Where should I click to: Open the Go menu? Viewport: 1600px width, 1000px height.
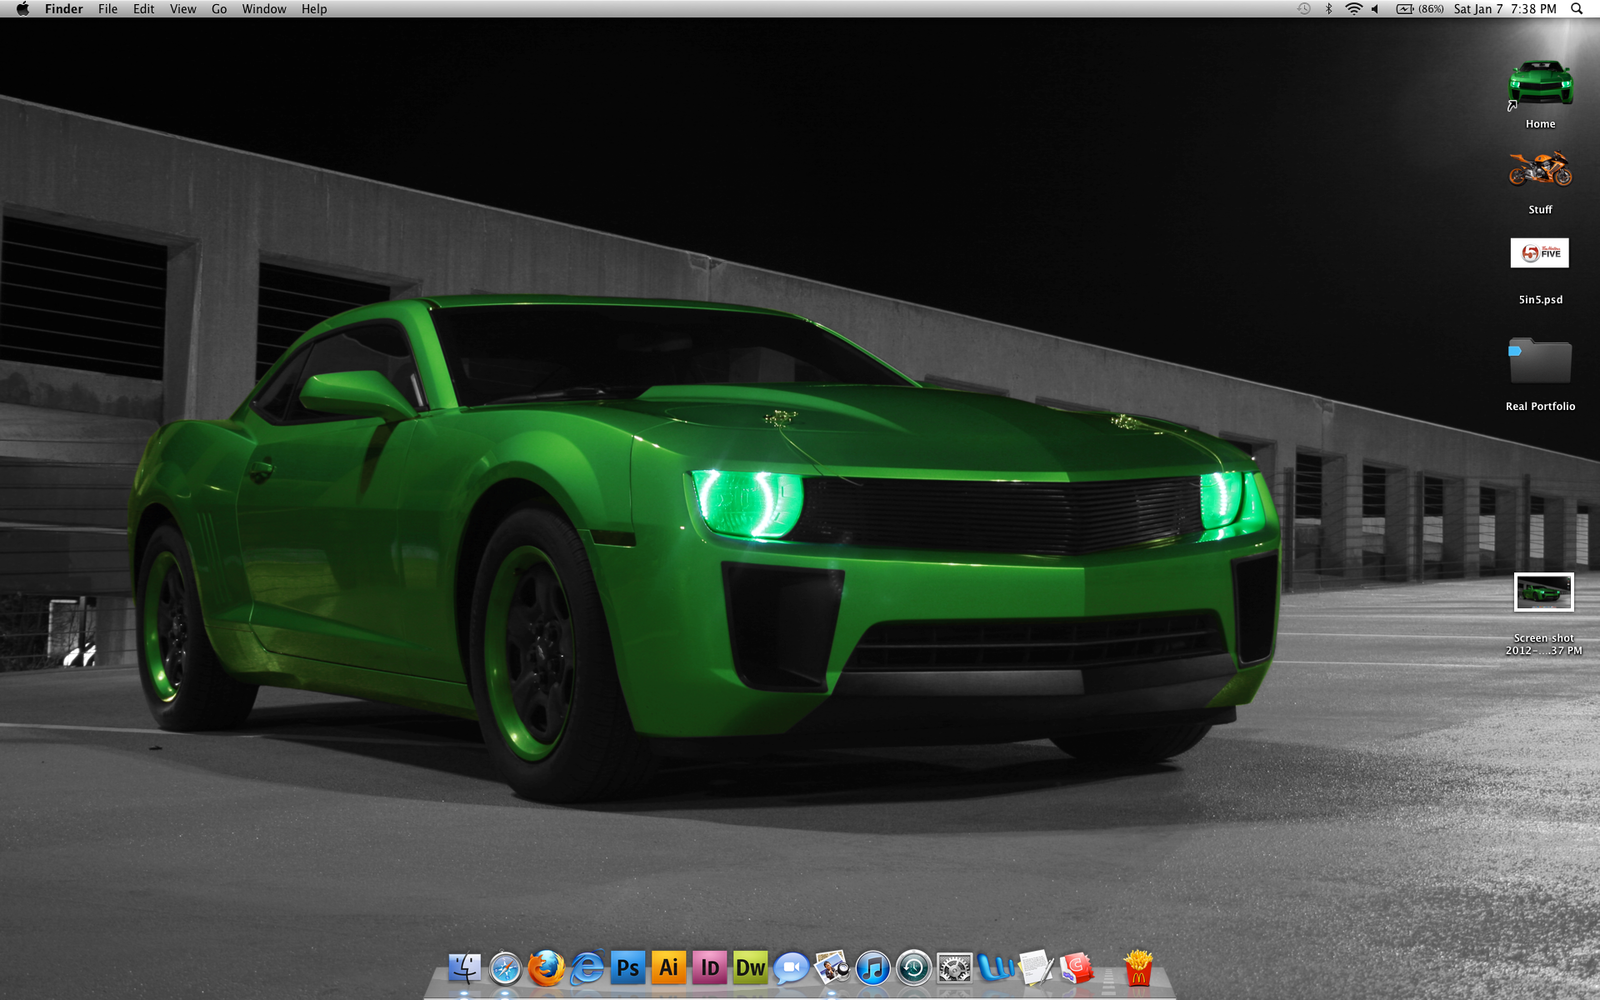[219, 9]
